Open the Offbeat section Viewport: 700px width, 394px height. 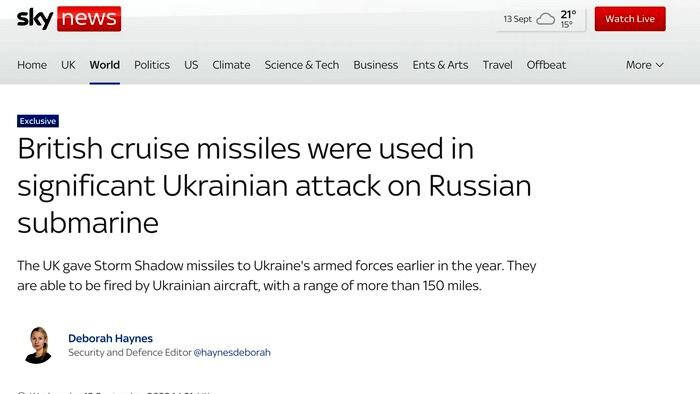546,65
